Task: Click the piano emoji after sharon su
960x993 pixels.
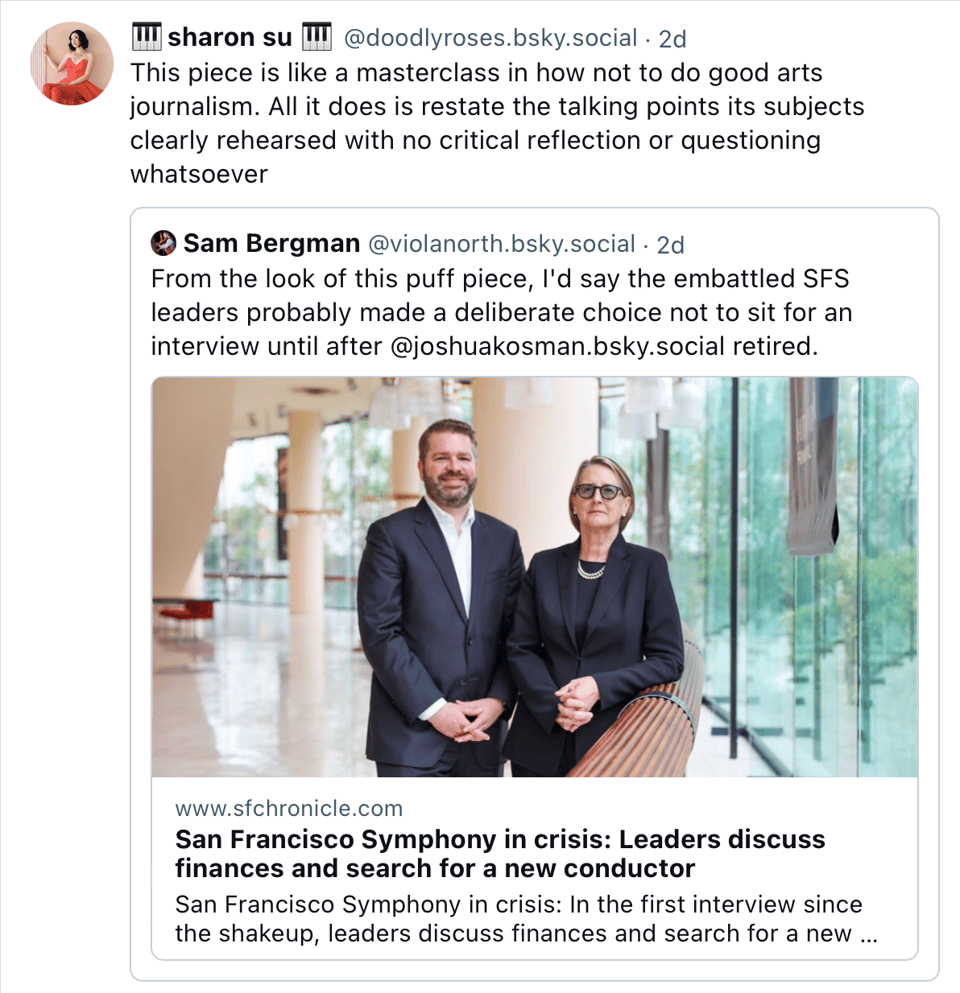Action: [x=317, y=38]
